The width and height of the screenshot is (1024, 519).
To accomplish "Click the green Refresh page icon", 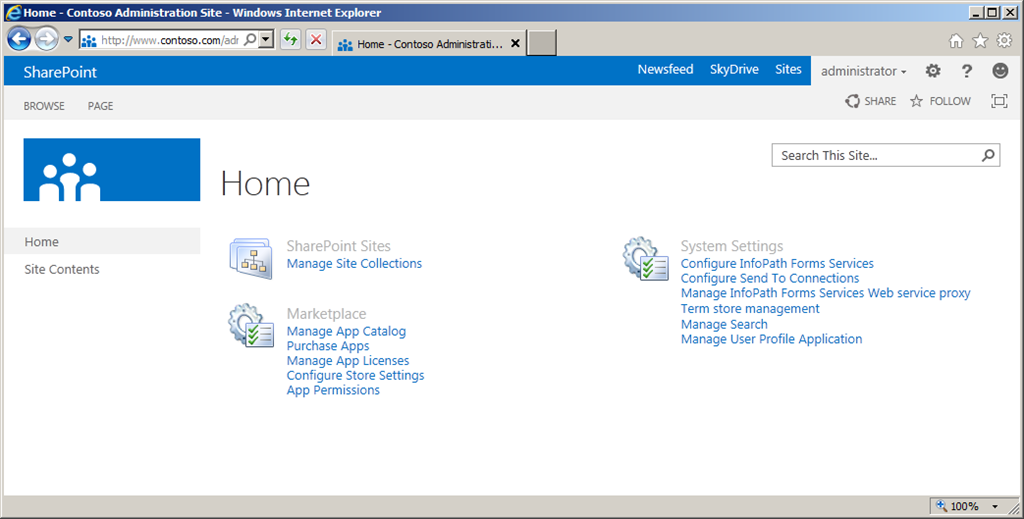I will [x=290, y=40].
